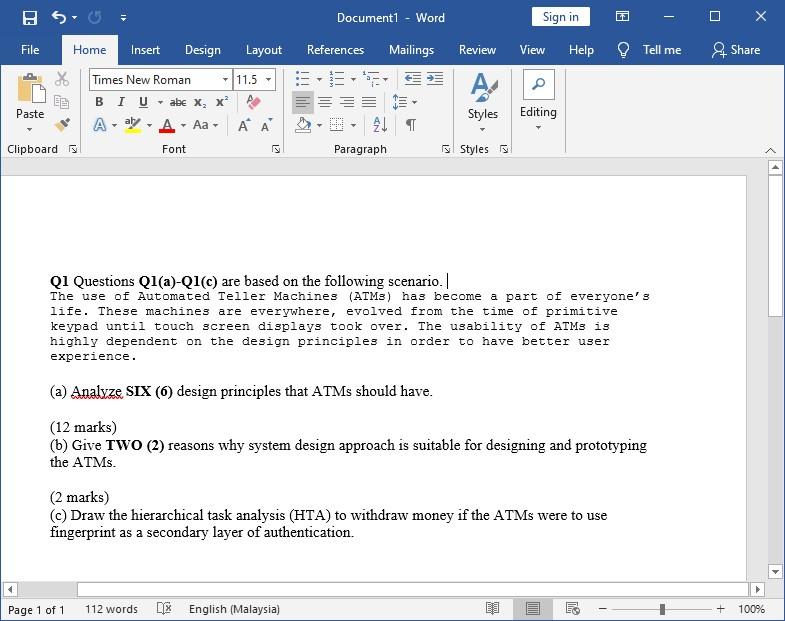Open the Paragraph dialog launcher
This screenshot has height=621, width=785.
pyautogui.click(x=446, y=149)
